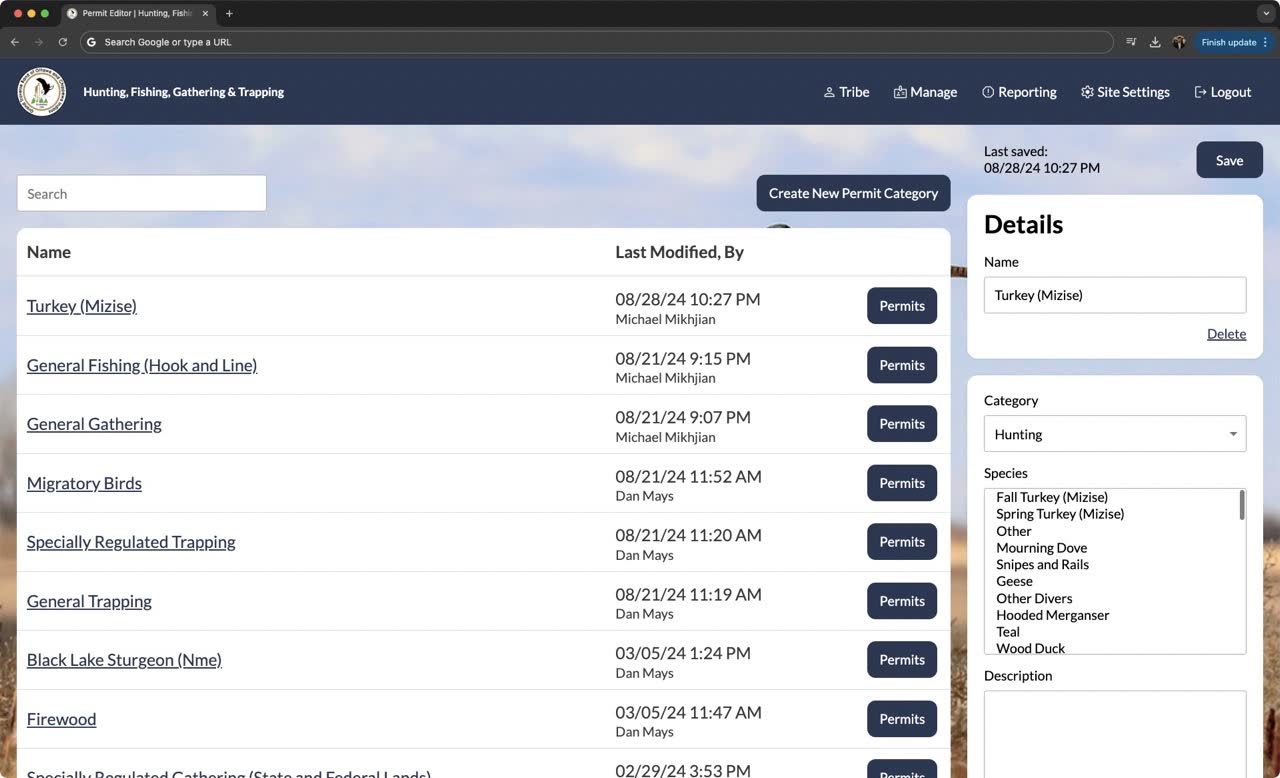Open General Gathering link
Viewport: 1280px width, 778px height.
[94, 424]
